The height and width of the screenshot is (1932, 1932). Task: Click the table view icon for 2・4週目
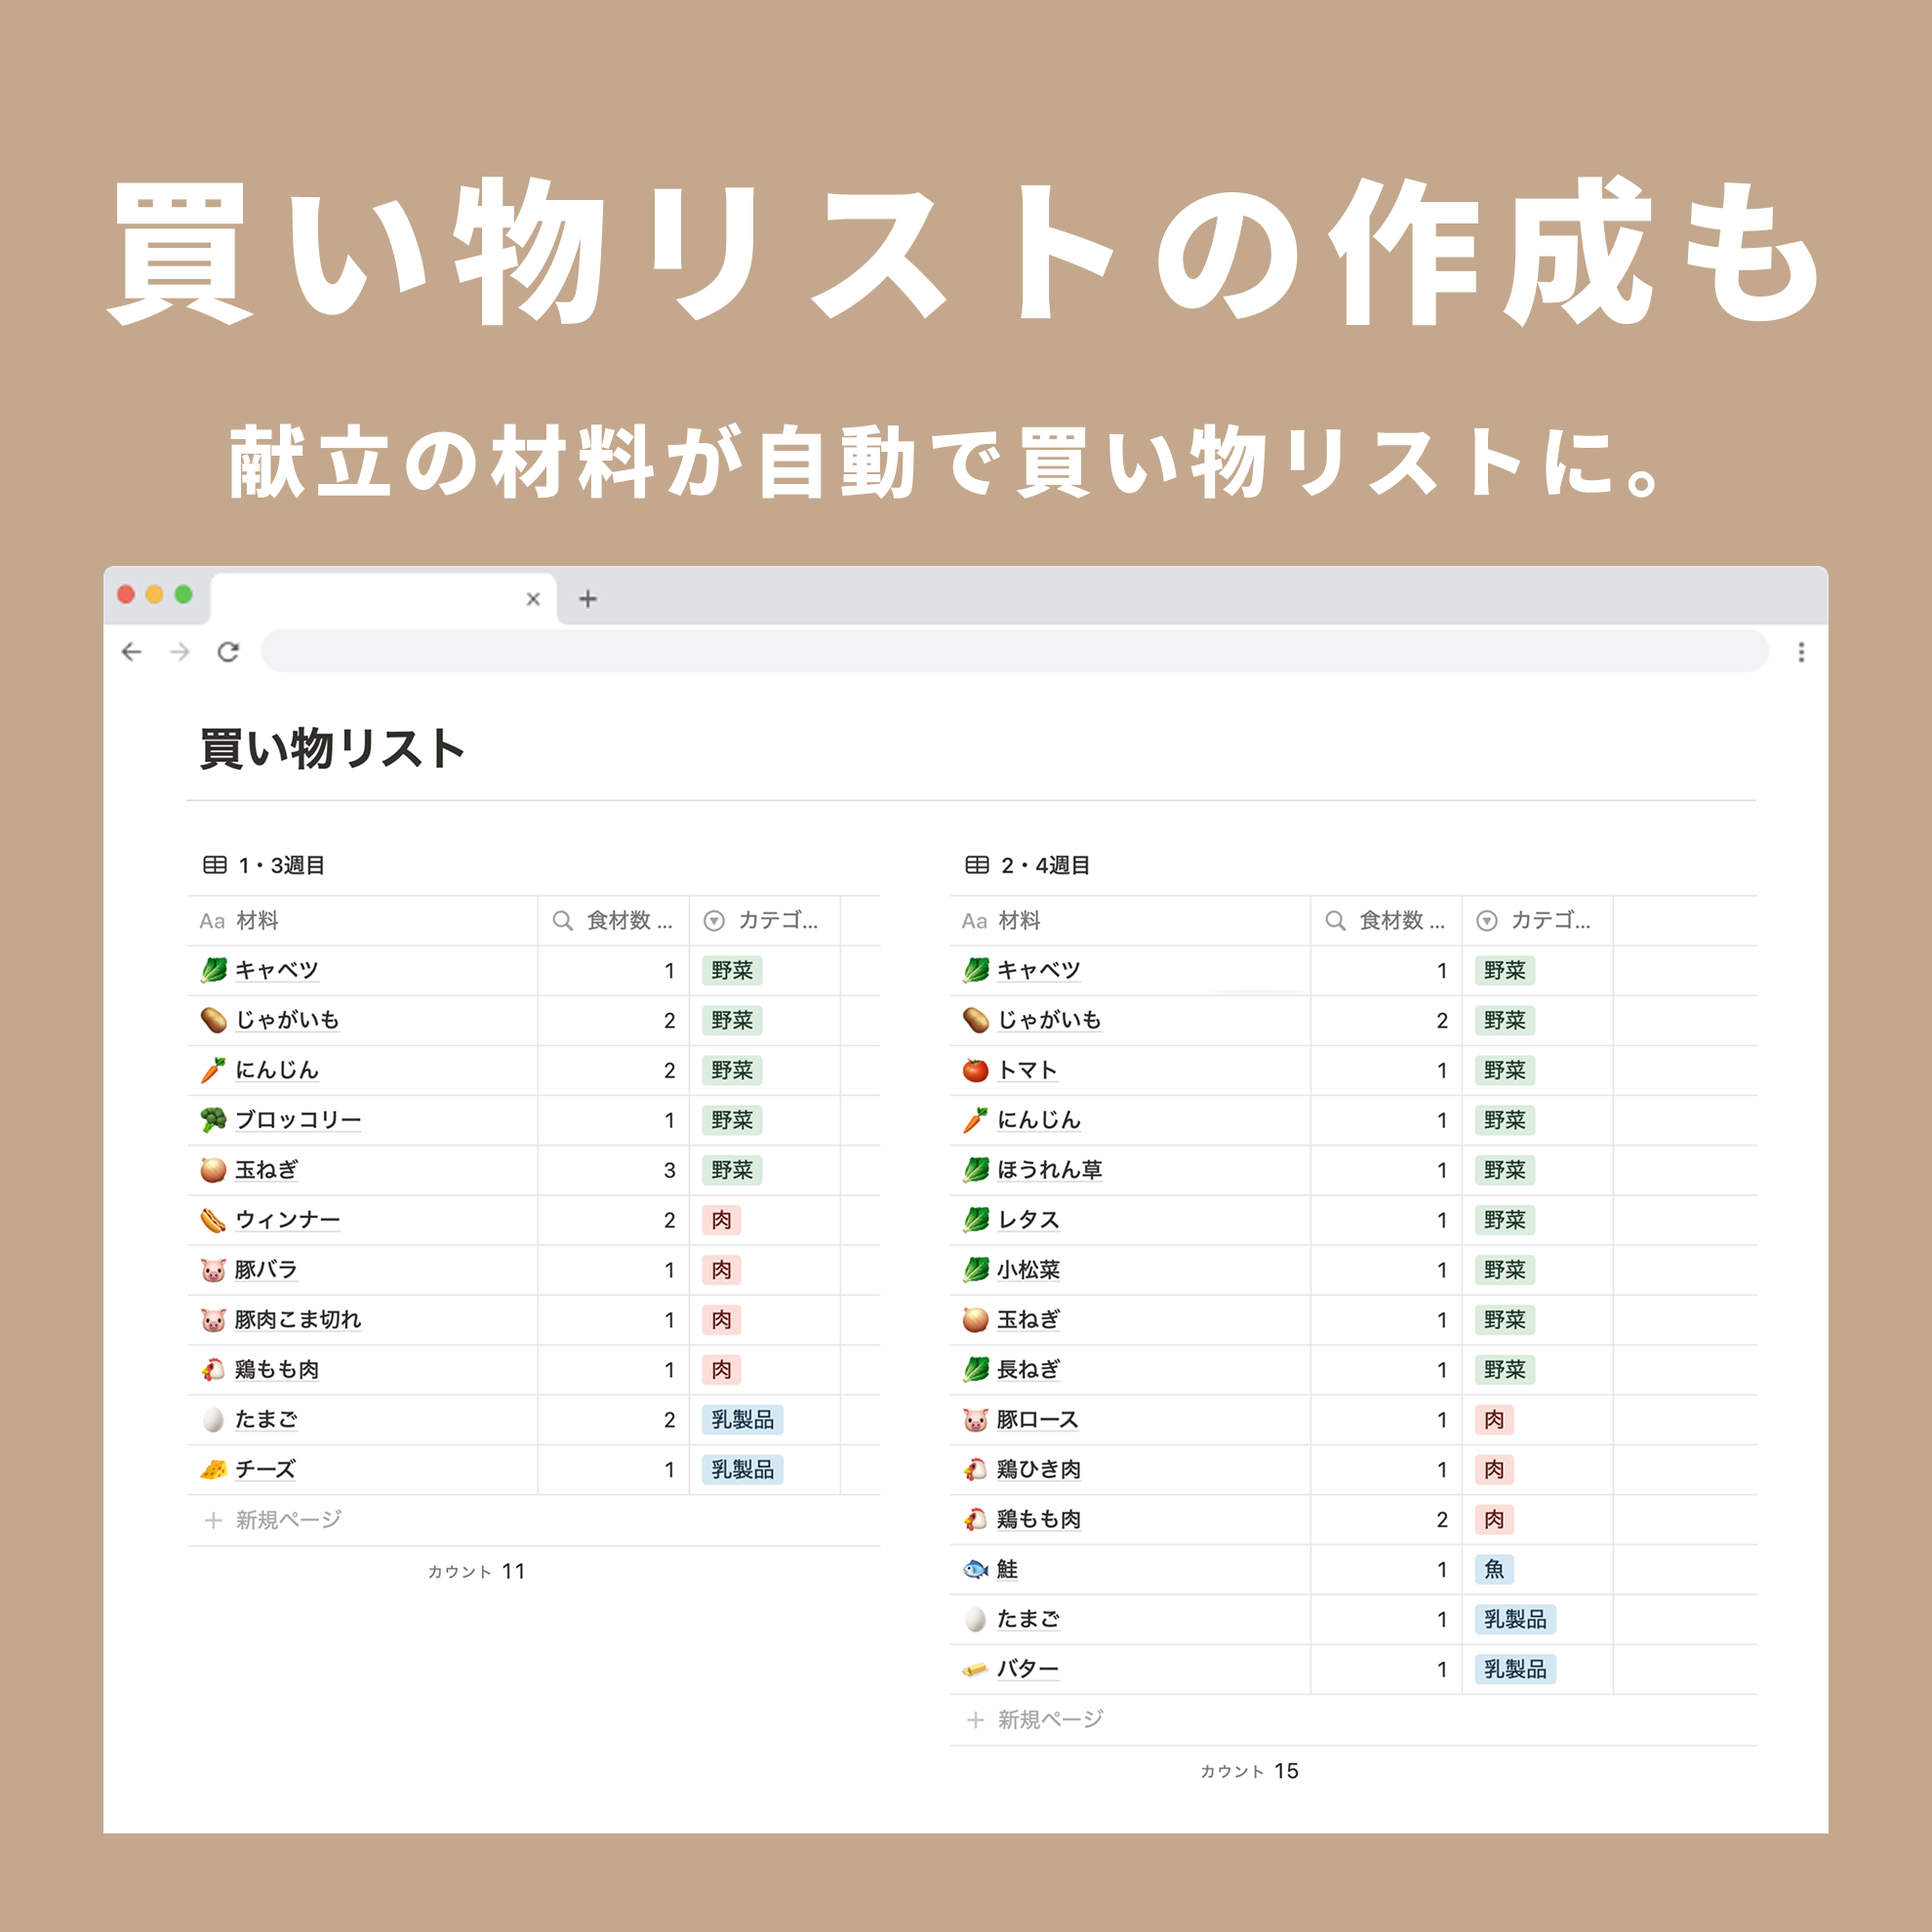point(977,865)
